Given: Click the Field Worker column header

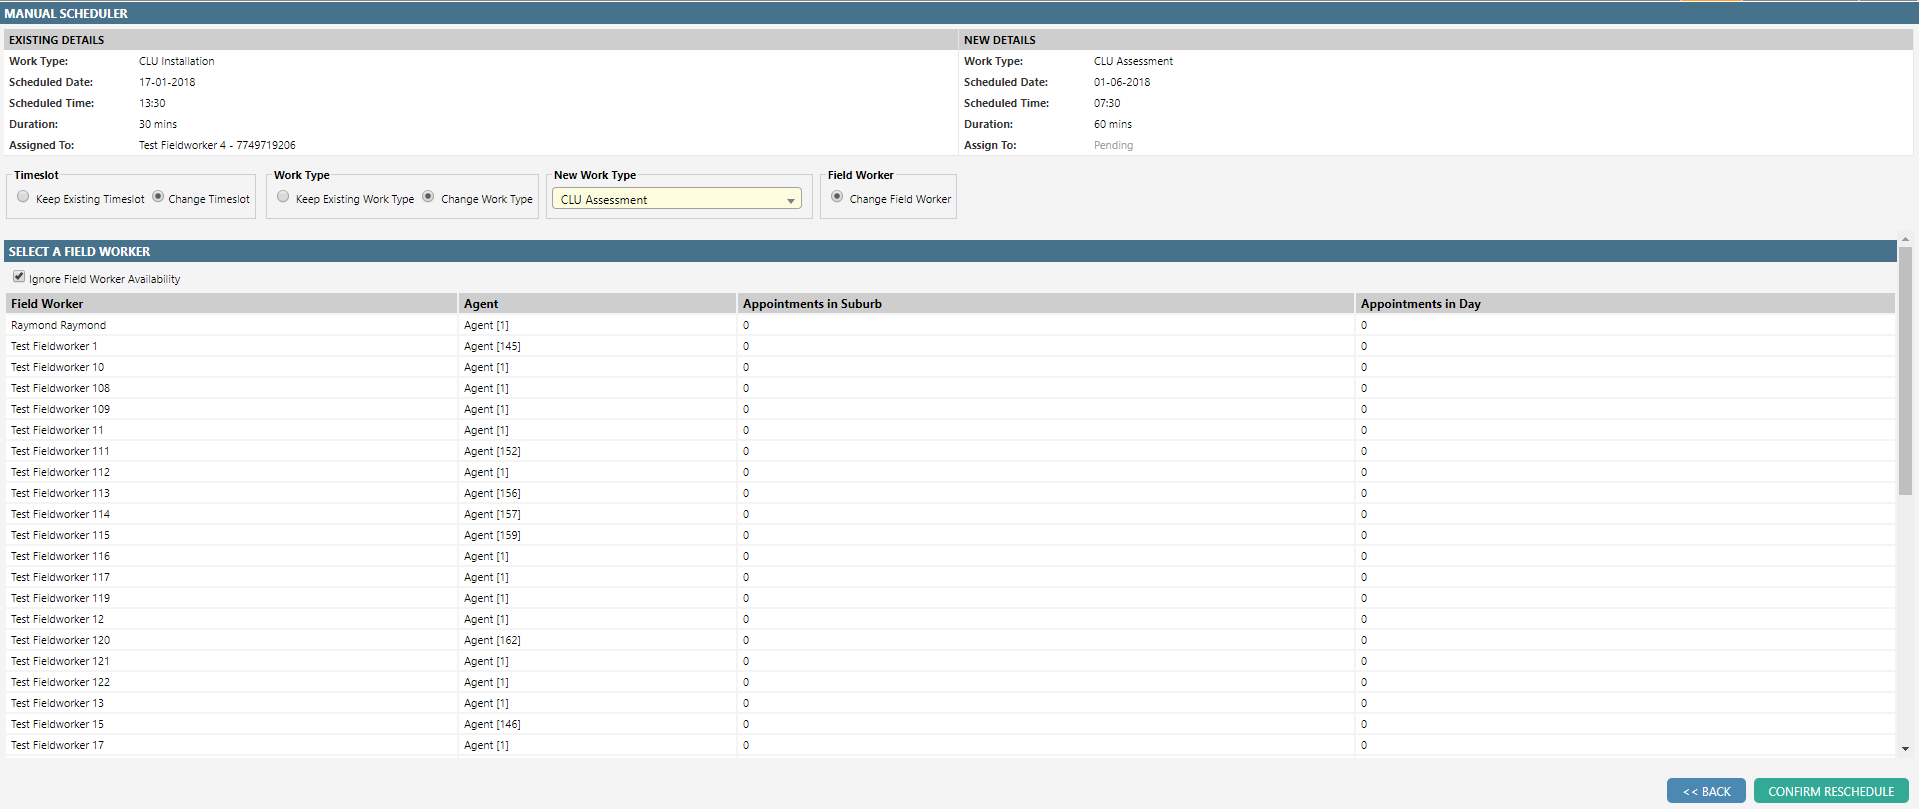Looking at the screenshot, I should 47,304.
